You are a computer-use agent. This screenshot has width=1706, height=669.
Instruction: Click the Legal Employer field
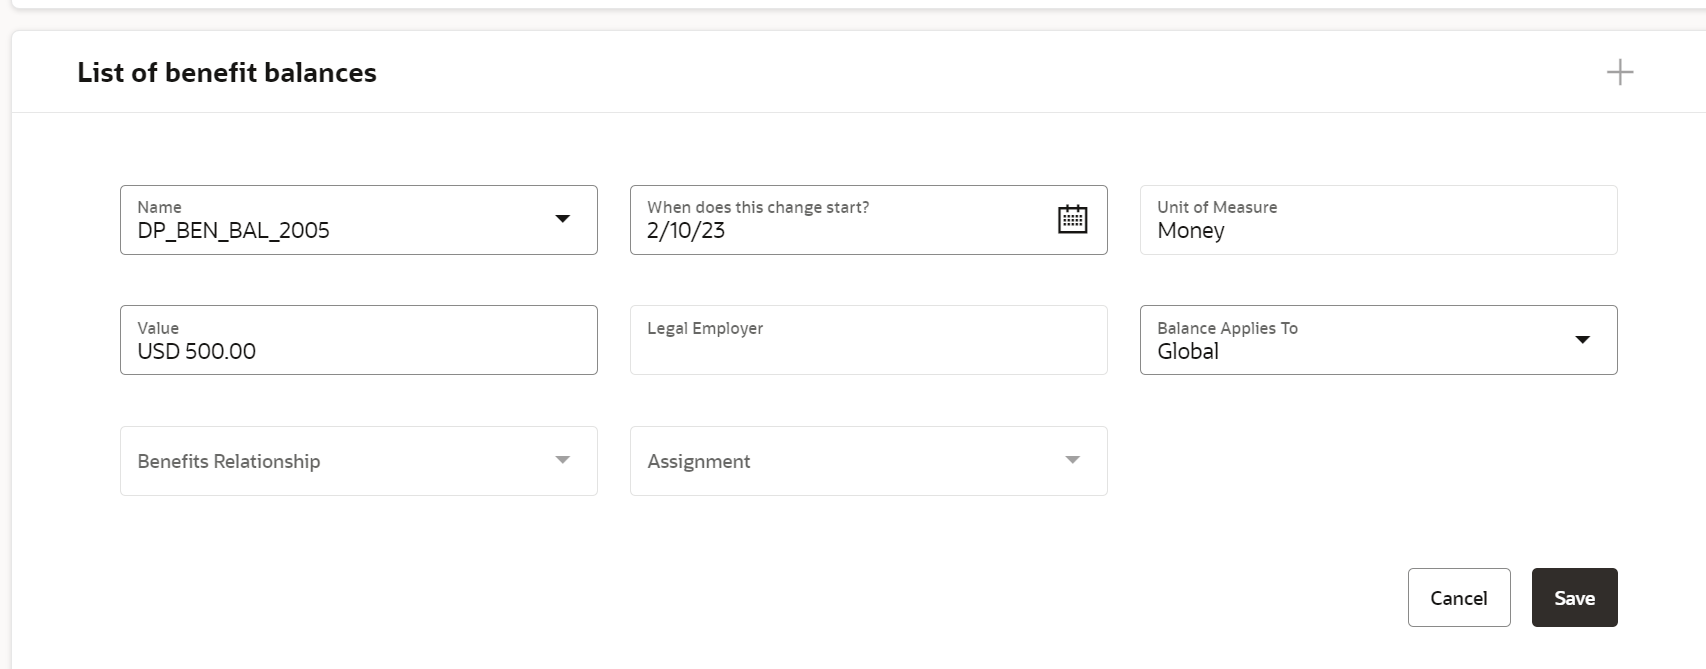pyautogui.click(x=868, y=340)
